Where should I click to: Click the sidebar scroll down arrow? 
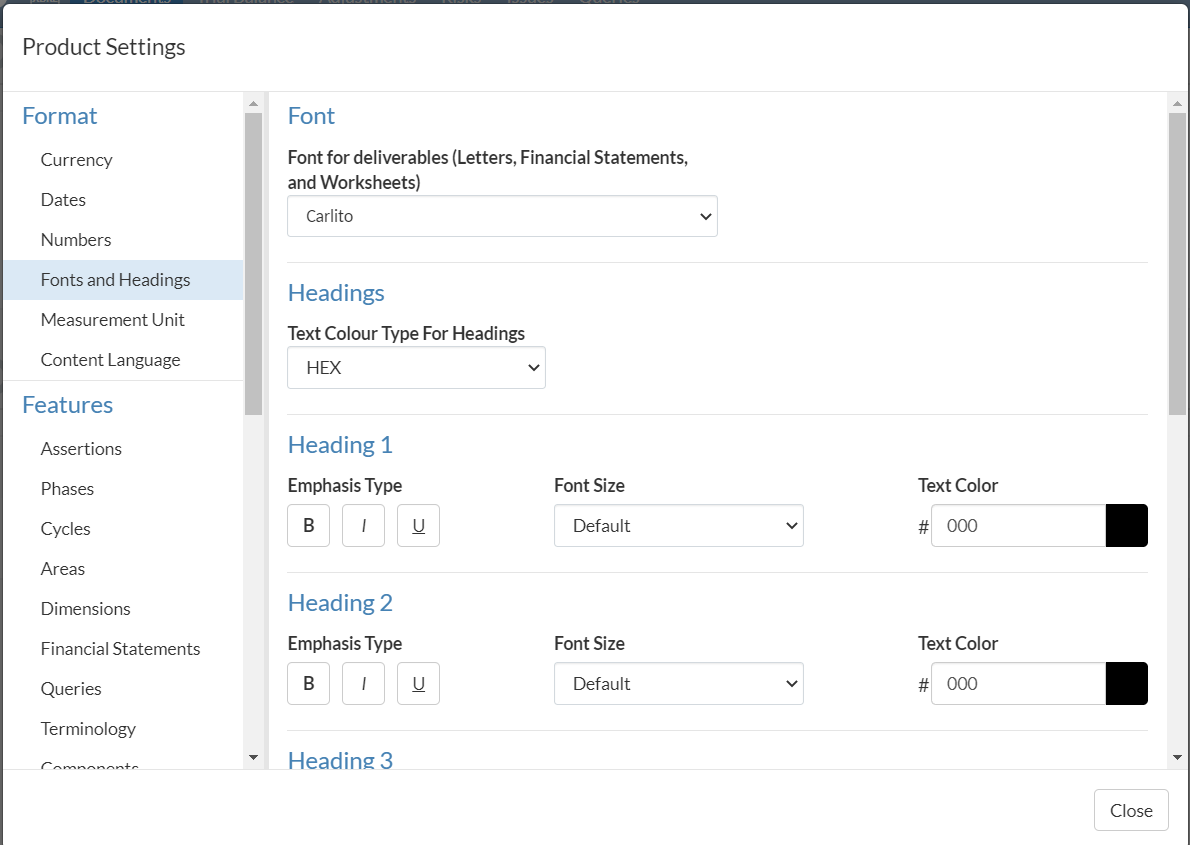click(x=253, y=758)
